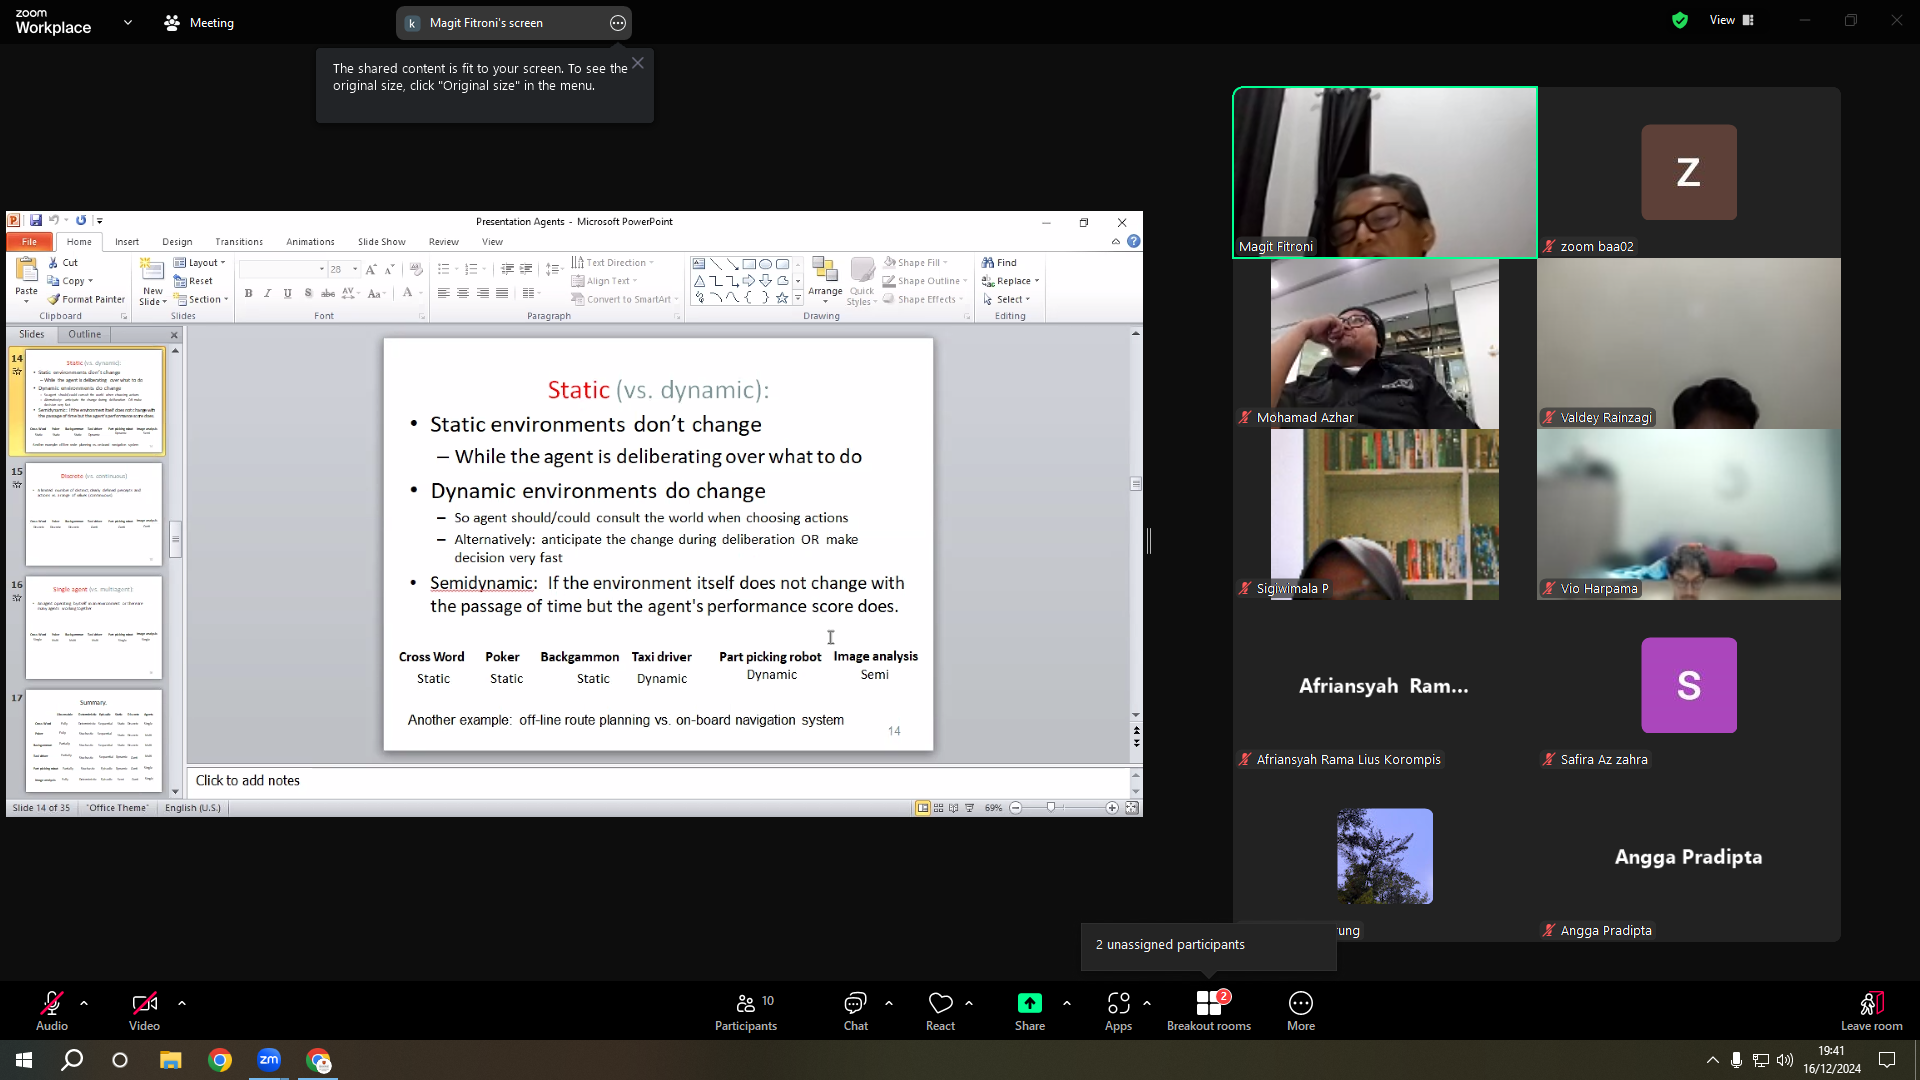Image resolution: width=1920 pixels, height=1080 pixels.
Task: Open the Zoom View layout button
Action: (x=1732, y=20)
